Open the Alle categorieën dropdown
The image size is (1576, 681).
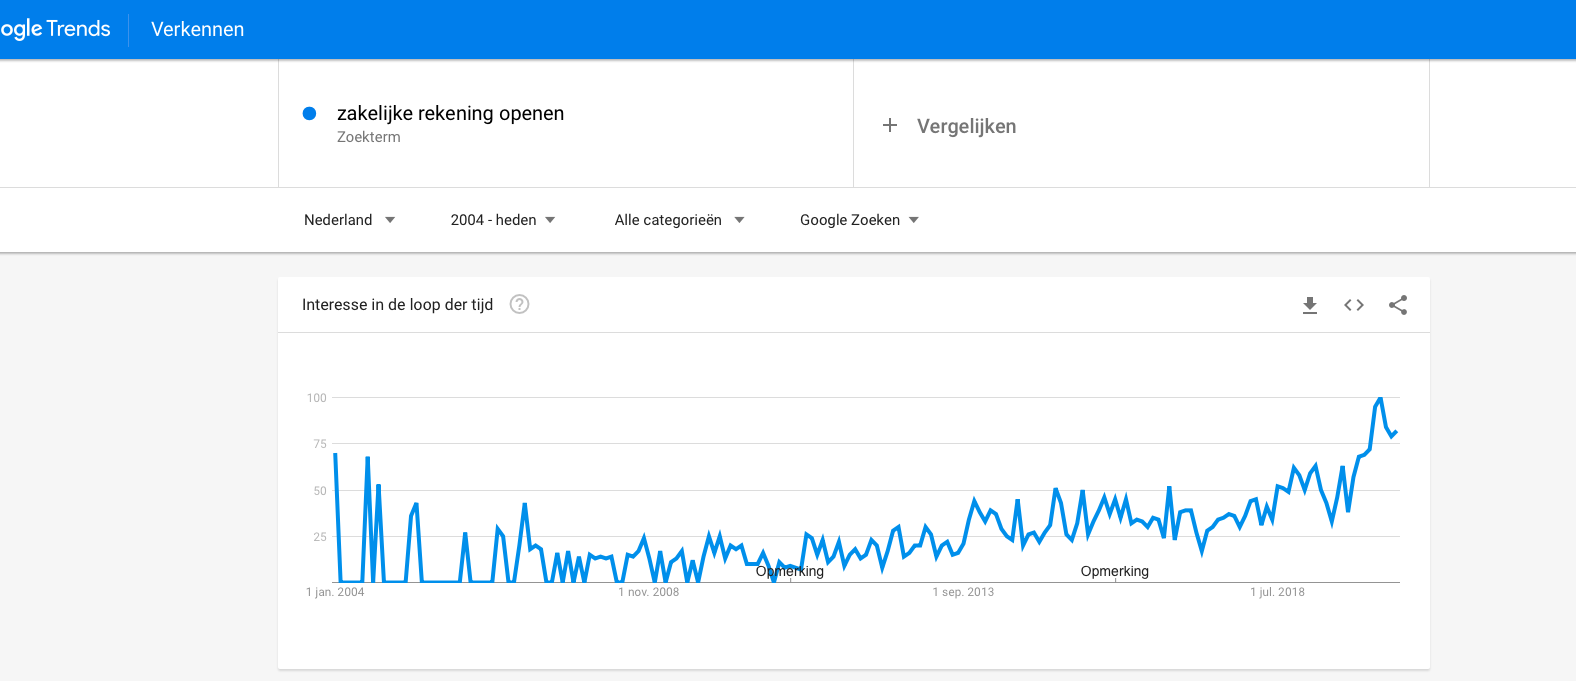[679, 220]
